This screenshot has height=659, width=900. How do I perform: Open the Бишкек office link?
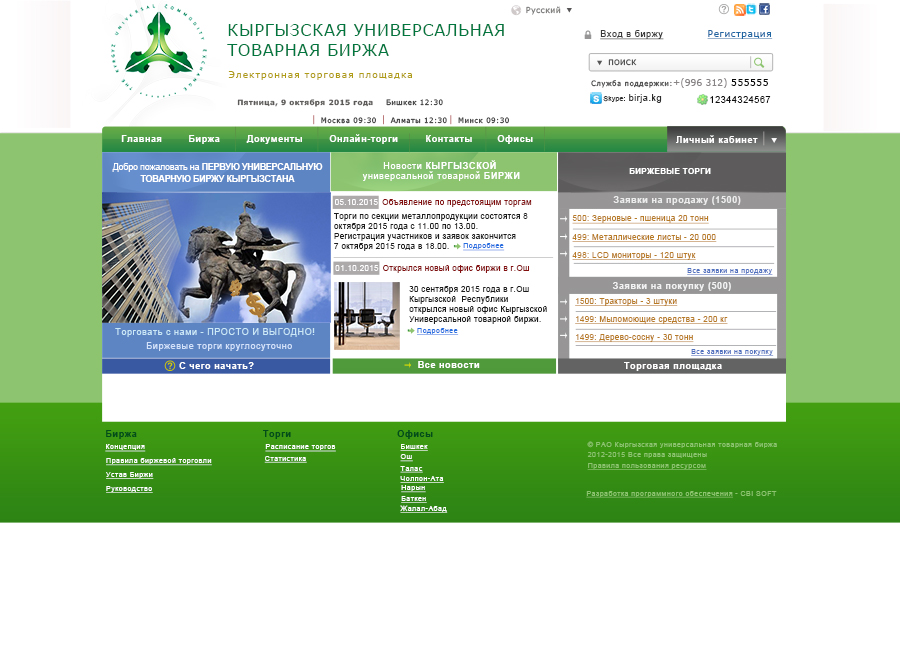(x=414, y=447)
